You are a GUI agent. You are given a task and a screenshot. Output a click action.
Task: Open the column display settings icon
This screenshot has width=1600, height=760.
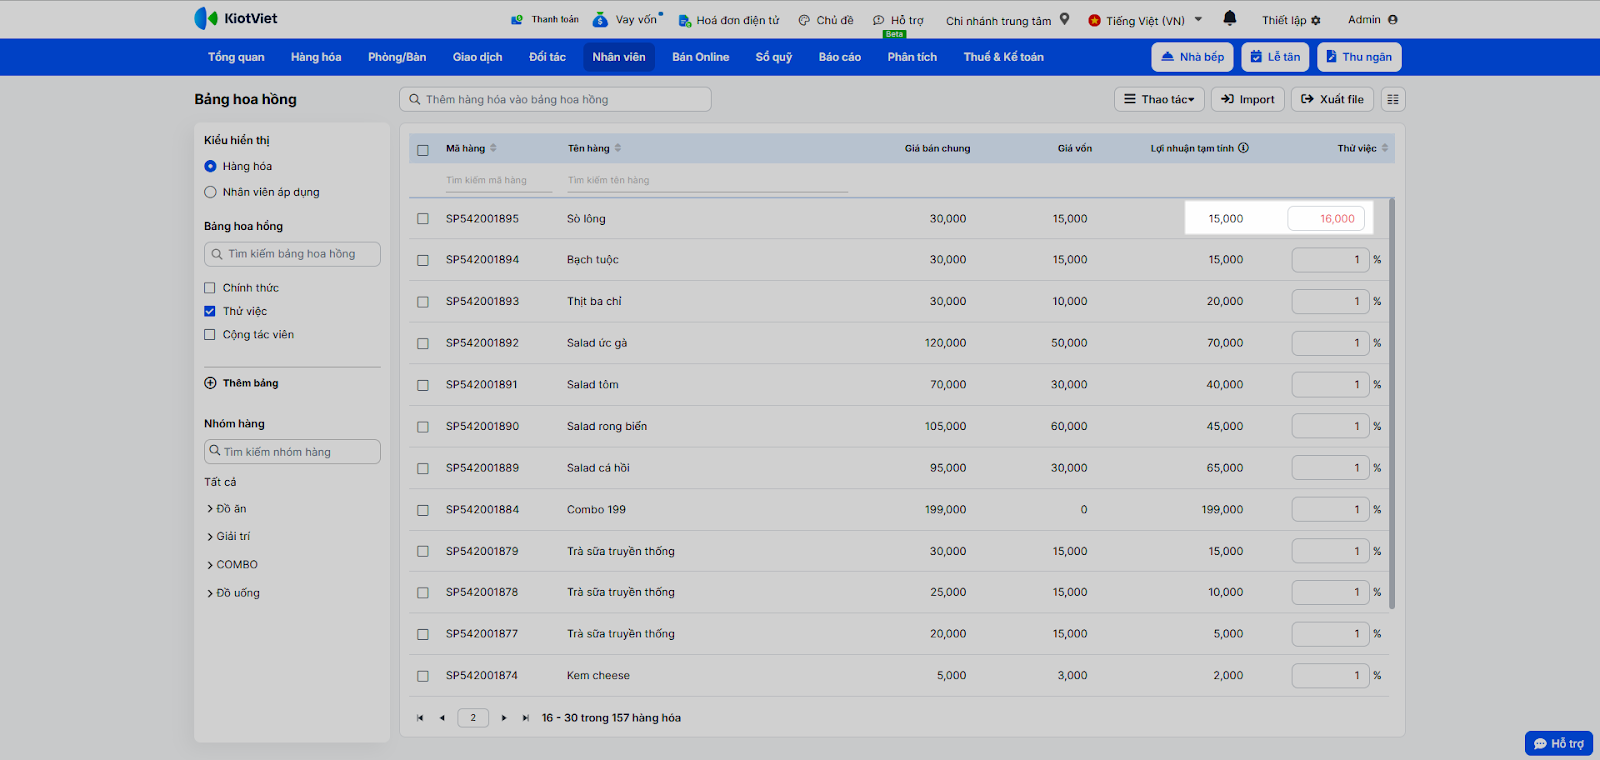(1393, 99)
